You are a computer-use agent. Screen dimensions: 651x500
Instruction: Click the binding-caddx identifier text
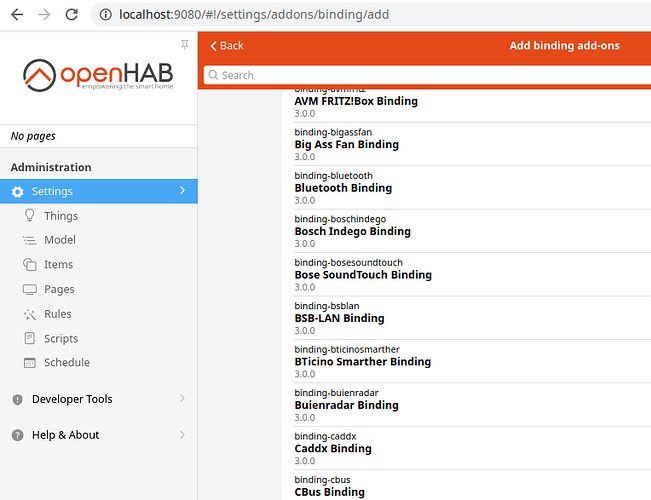[325, 436]
